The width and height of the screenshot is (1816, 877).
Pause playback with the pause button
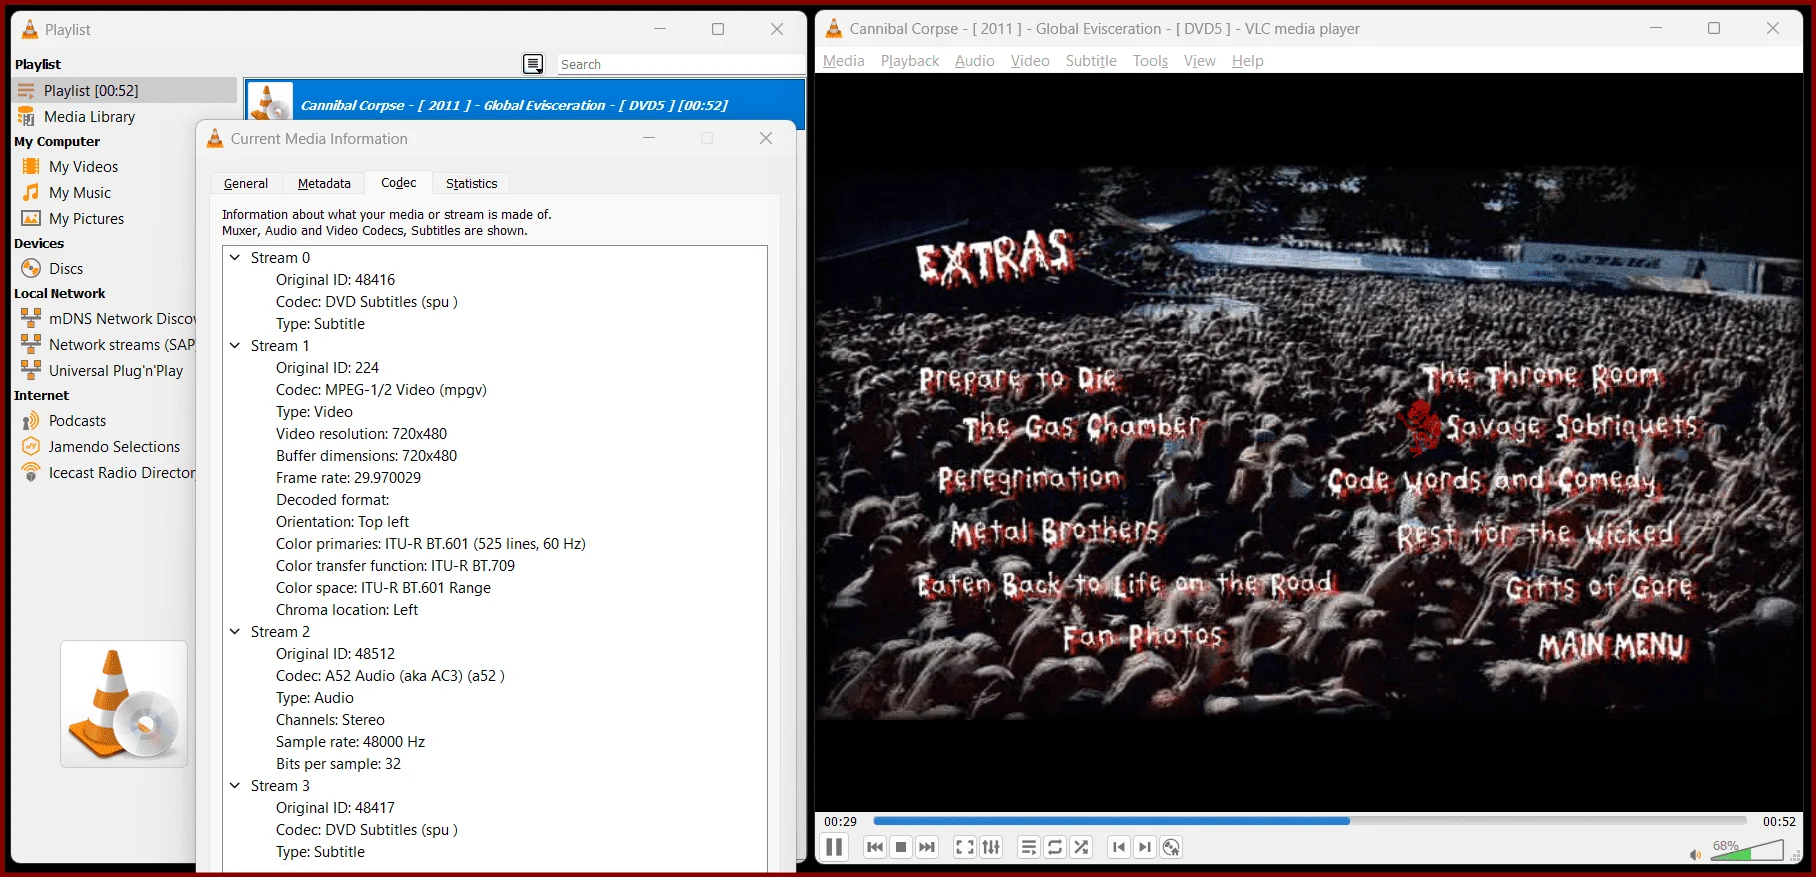833,847
